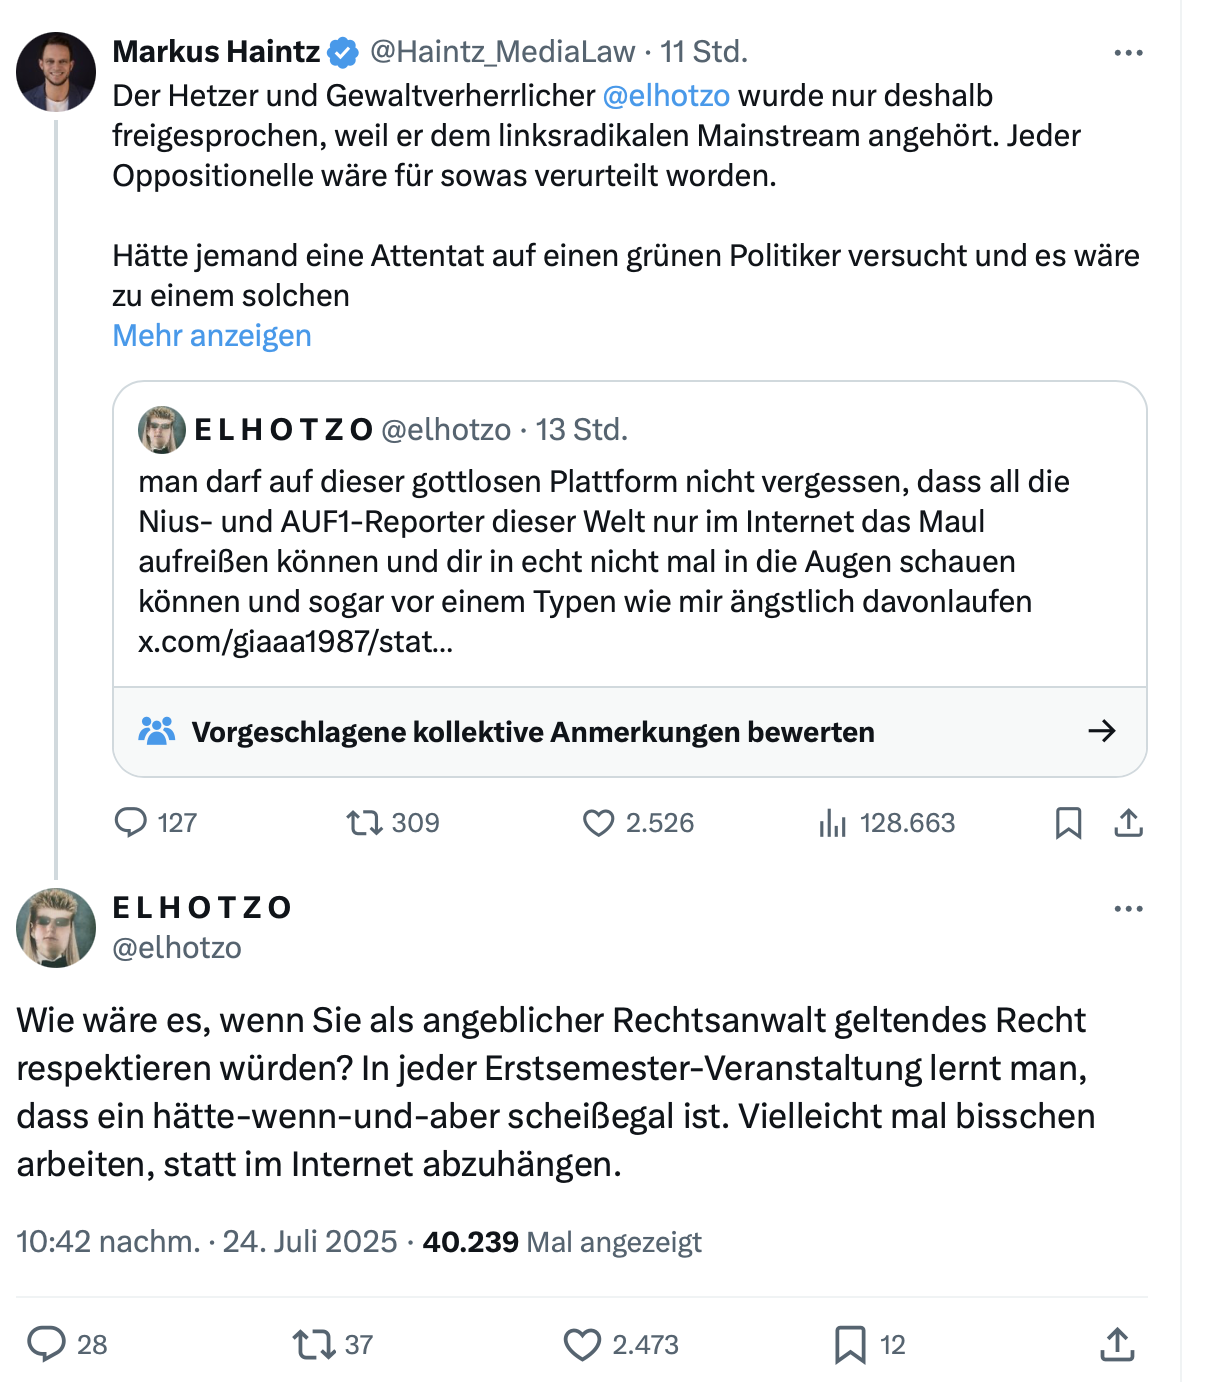Screen dimensions: 1212x1382
Task: Repost ELHOTZO's reply with 37 reposts
Action: coord(314,1344)
